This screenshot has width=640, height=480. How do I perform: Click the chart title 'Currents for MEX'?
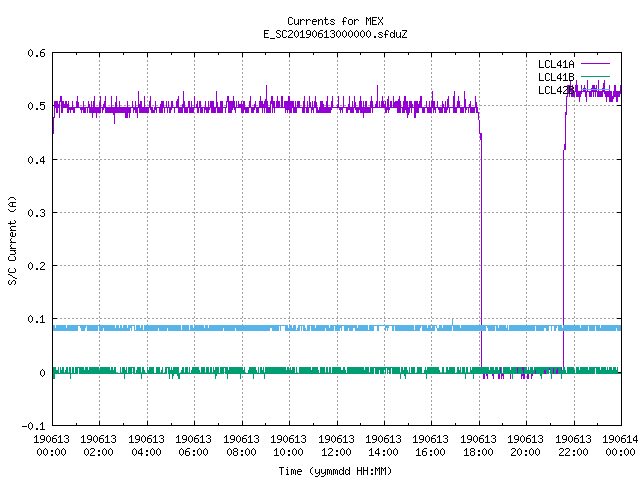pos(335,21)
